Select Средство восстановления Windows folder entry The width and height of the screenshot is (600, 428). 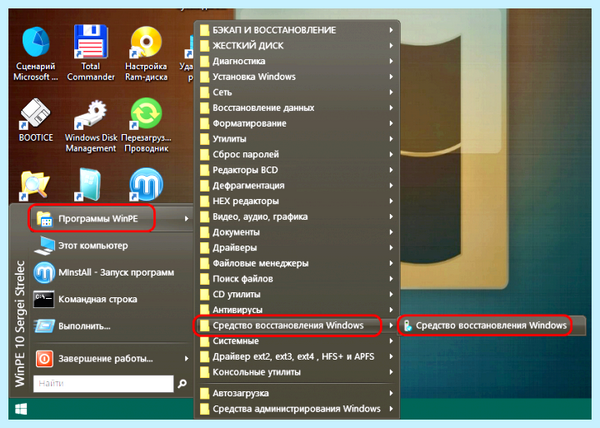pyautogui.click(x=297, y=325)
